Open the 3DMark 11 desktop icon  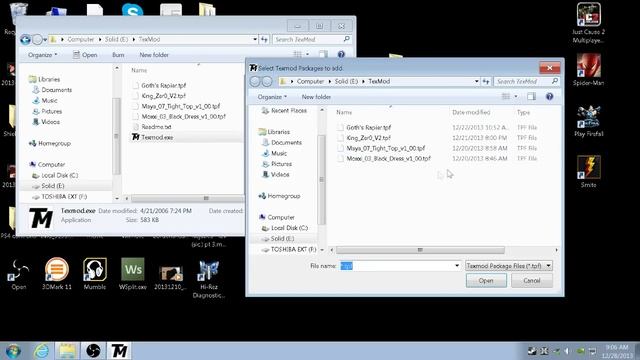pyautogui.click(x=57, y=274)
